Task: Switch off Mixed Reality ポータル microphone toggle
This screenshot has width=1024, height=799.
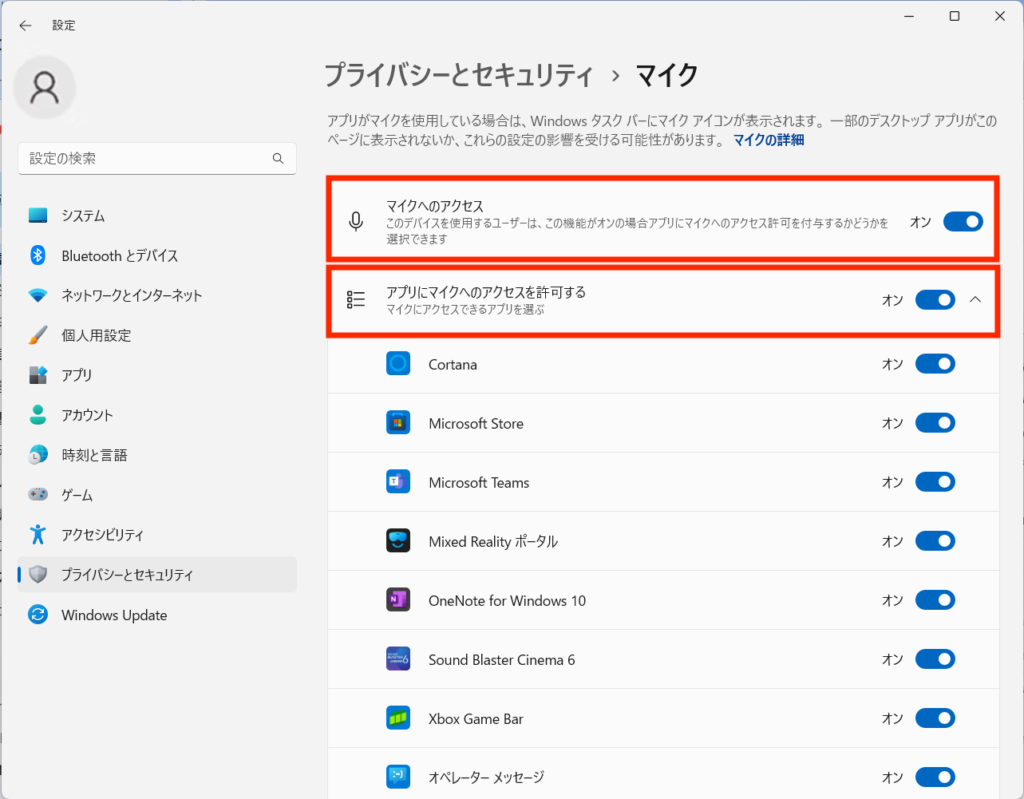Action: coord(935,541)
